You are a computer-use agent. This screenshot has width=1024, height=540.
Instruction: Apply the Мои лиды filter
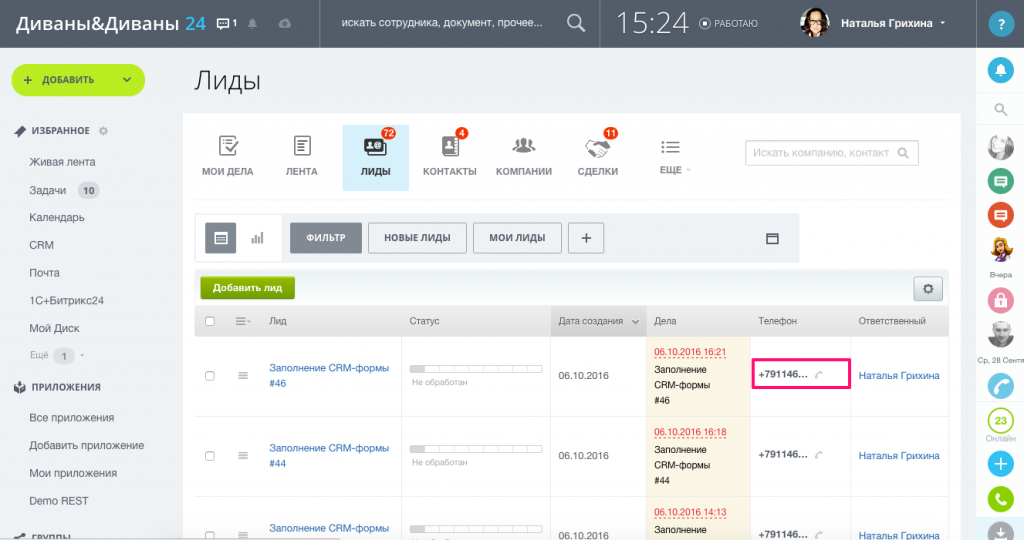[517, 238]
